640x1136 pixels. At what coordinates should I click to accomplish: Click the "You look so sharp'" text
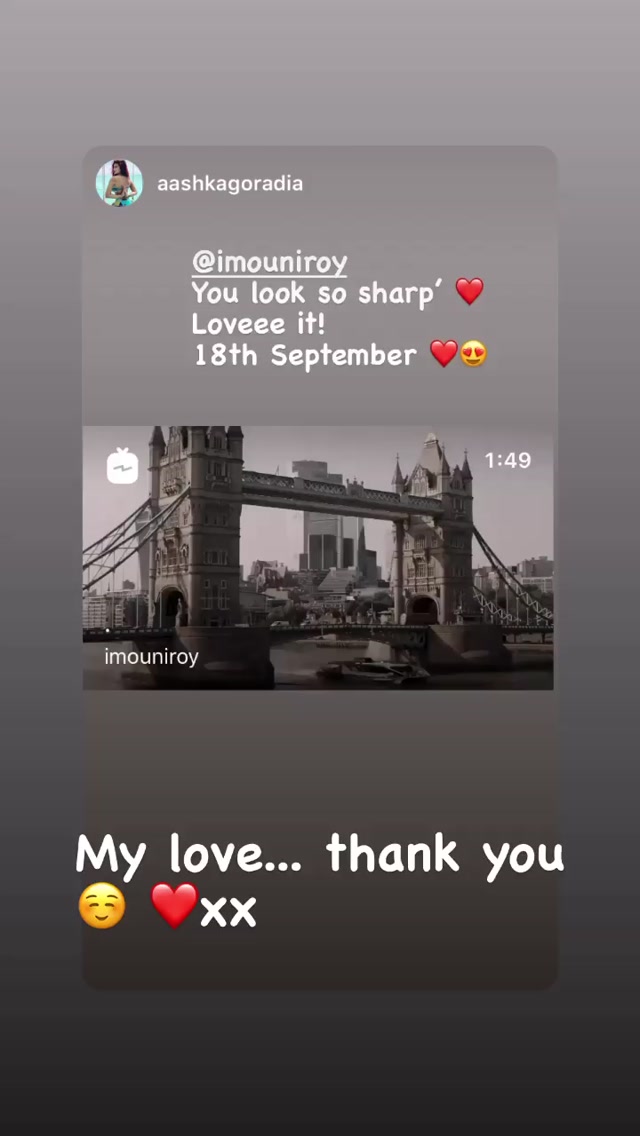click(318, 293)
